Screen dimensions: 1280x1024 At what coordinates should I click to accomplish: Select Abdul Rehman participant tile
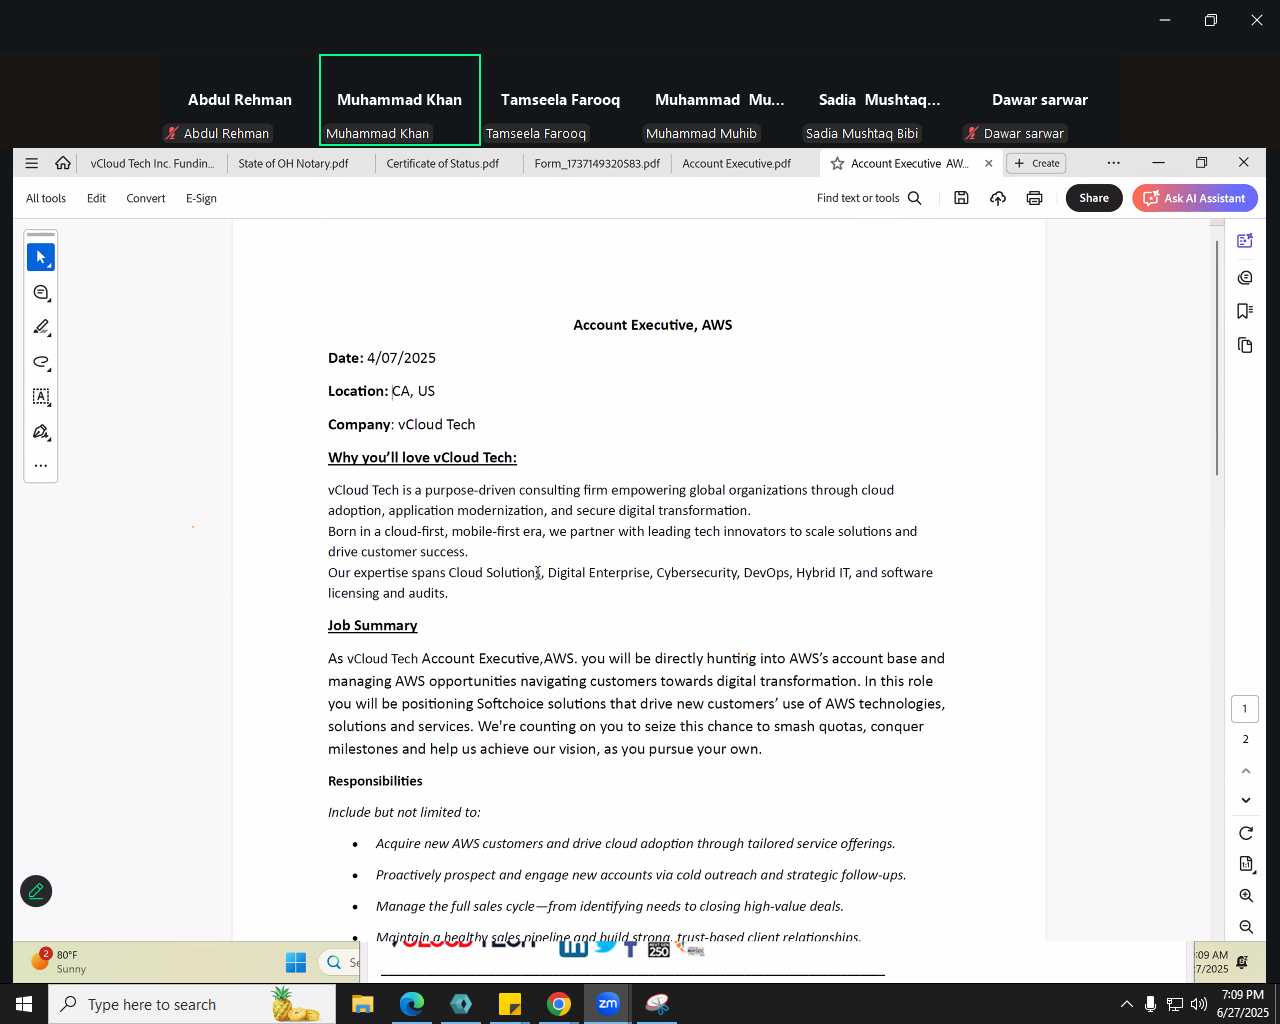coord(240,100)
